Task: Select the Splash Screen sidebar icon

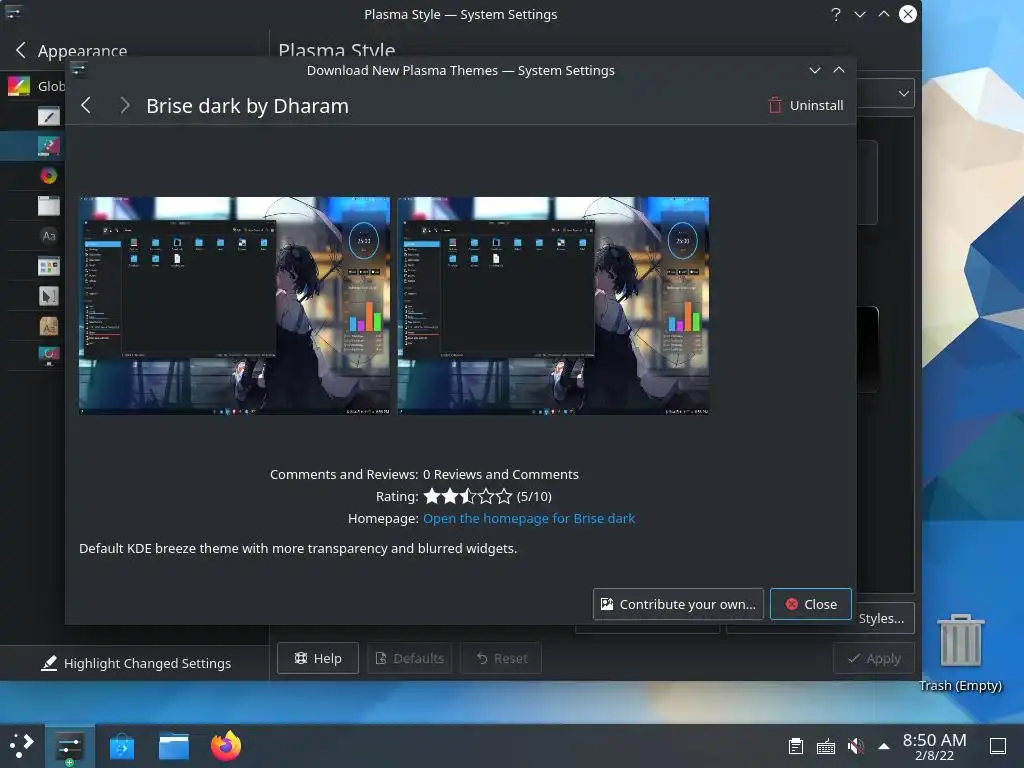Action: pos(49,355)
